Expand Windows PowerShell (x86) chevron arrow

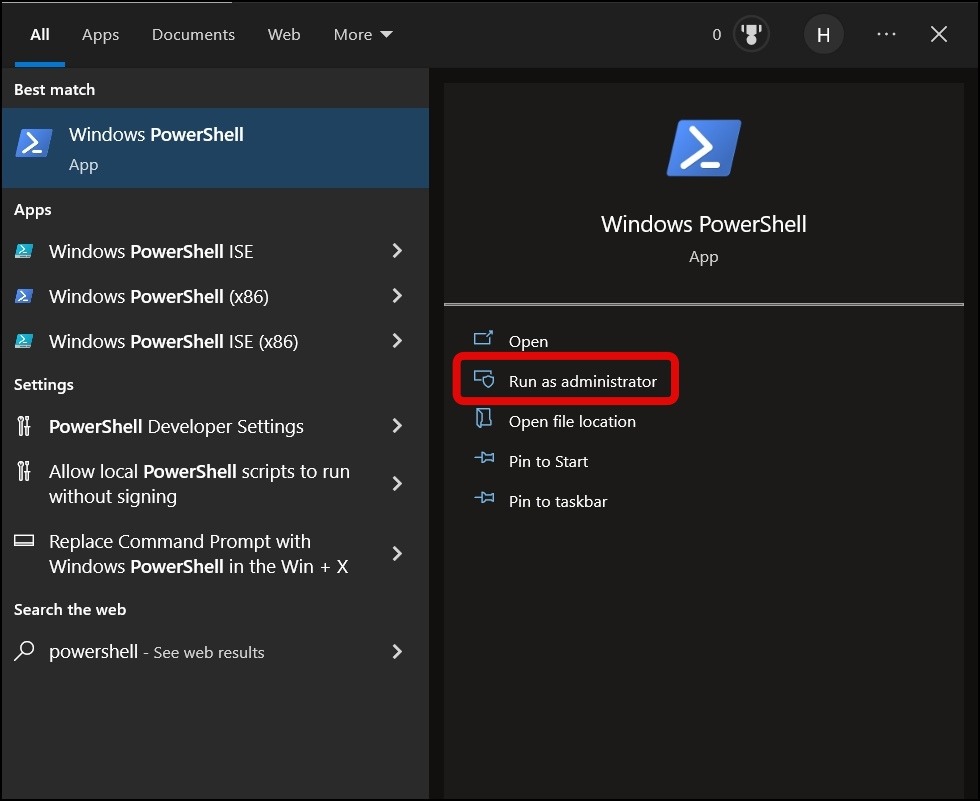point(397,296)
